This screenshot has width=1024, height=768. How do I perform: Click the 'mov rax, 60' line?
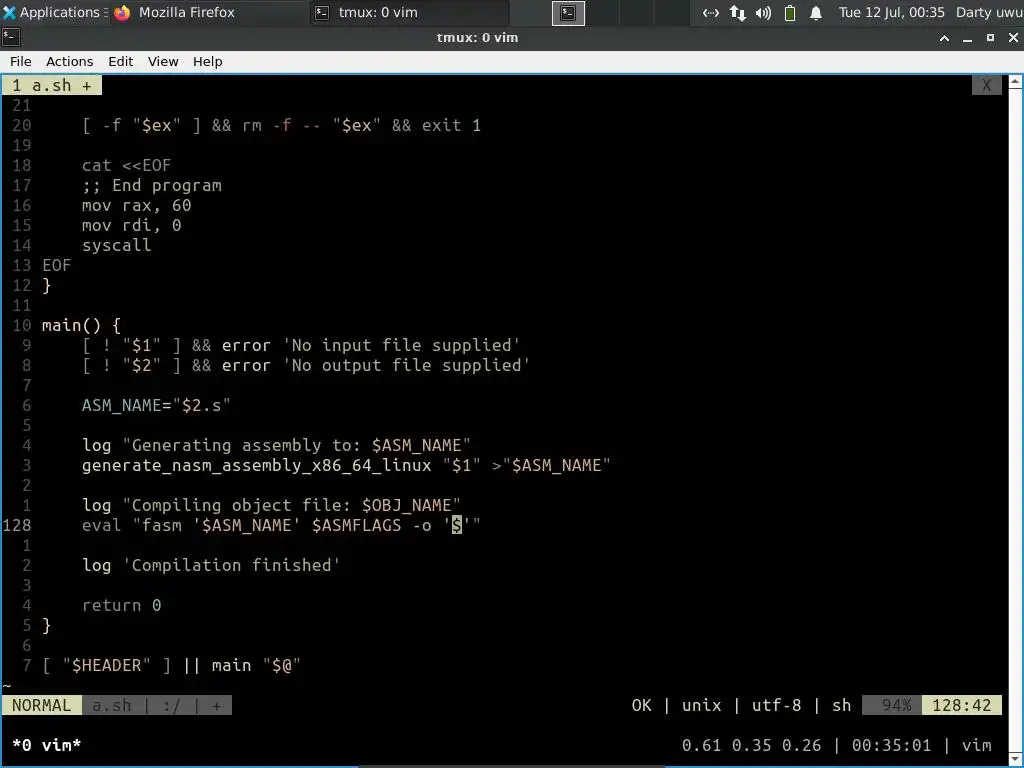click(x=136, y=205)
